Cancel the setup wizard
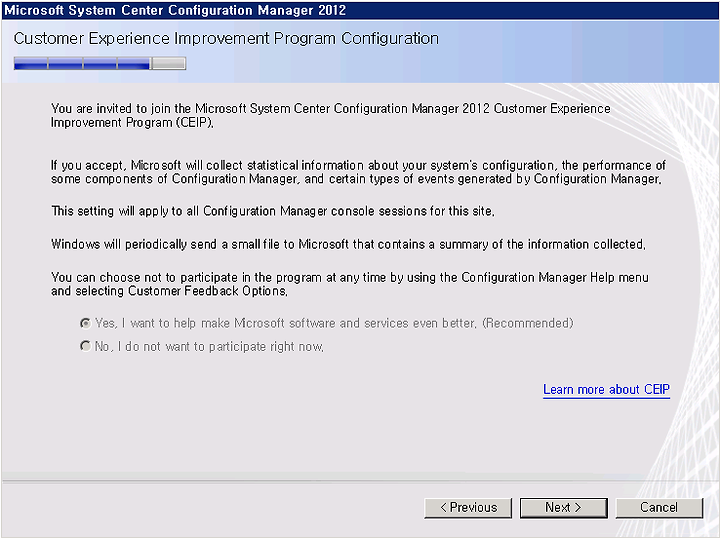 pyautogui.click(x=659, y=508)
